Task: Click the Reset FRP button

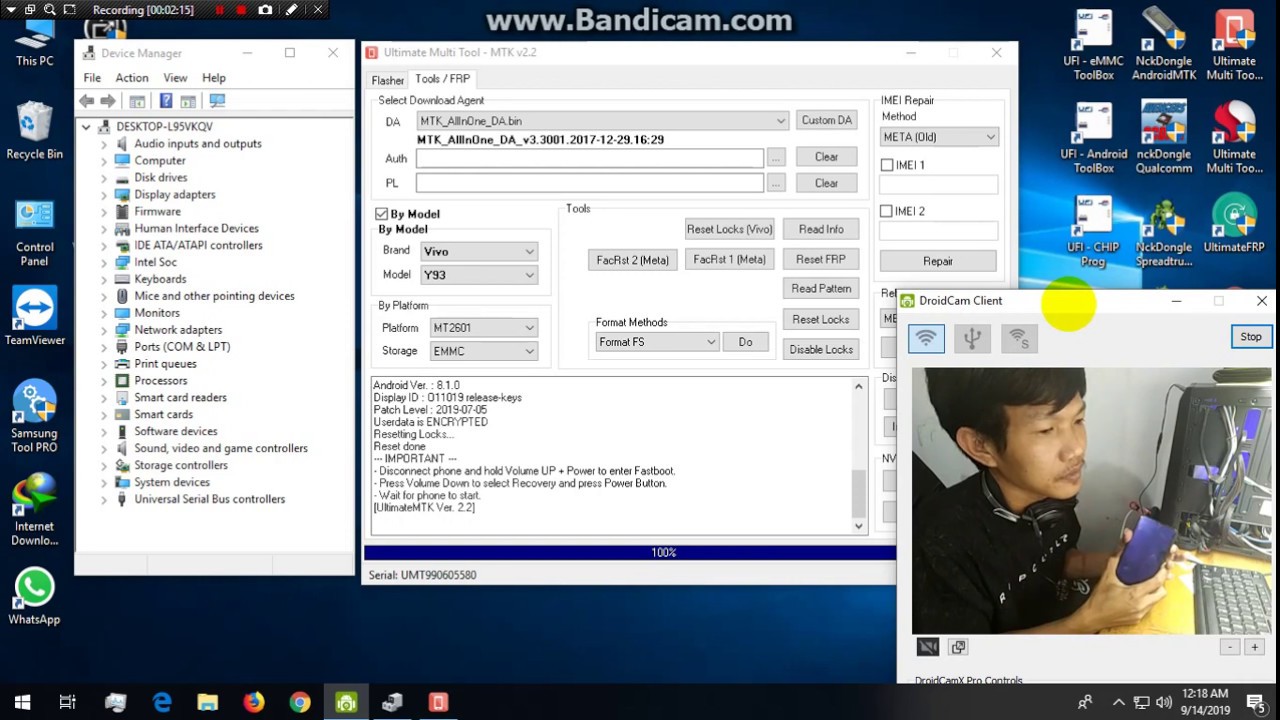Action: [821, 259]
